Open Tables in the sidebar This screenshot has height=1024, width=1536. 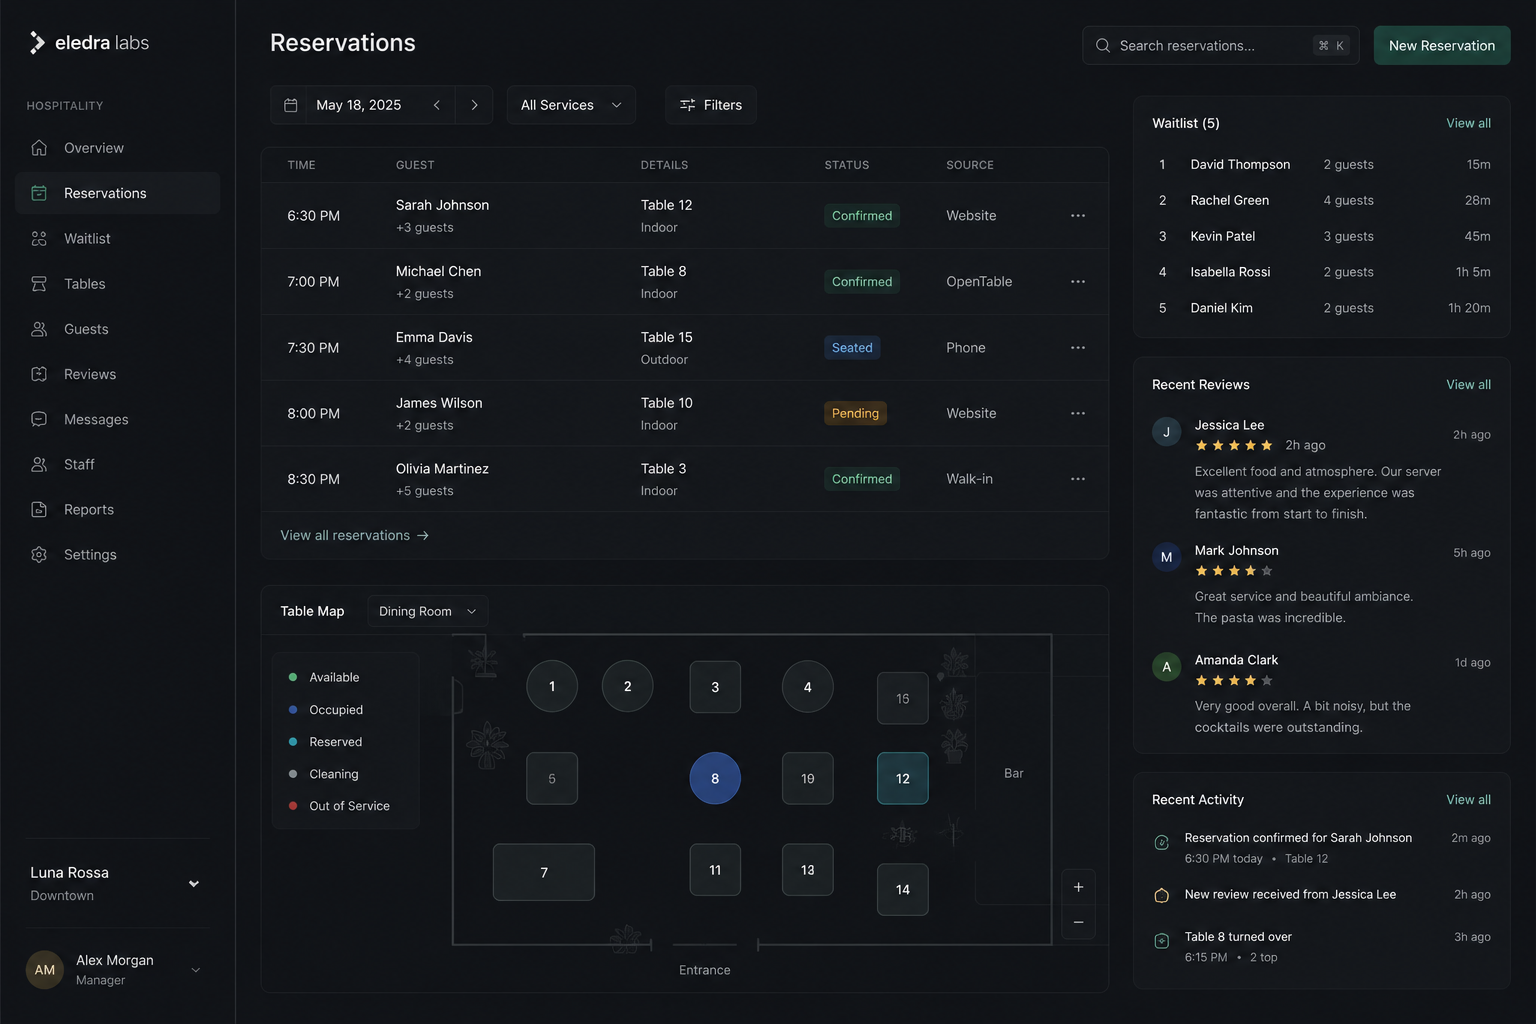118,284
